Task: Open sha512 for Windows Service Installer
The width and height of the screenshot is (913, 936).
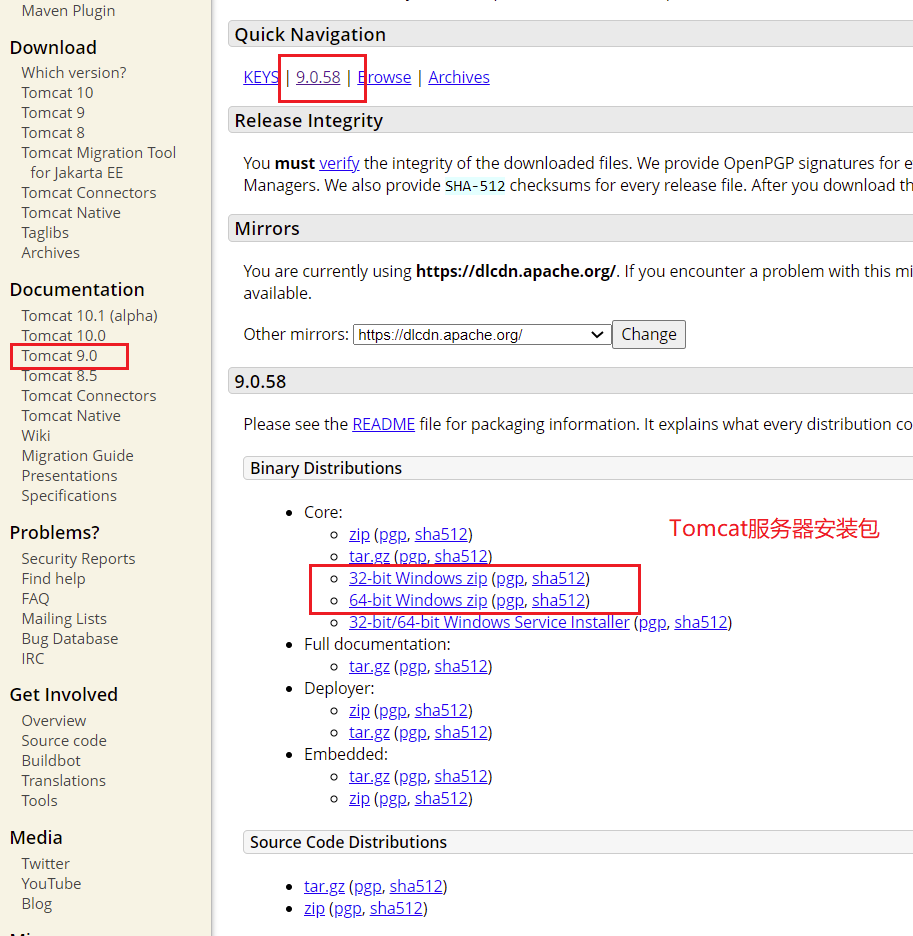Action: coord(700,623)
